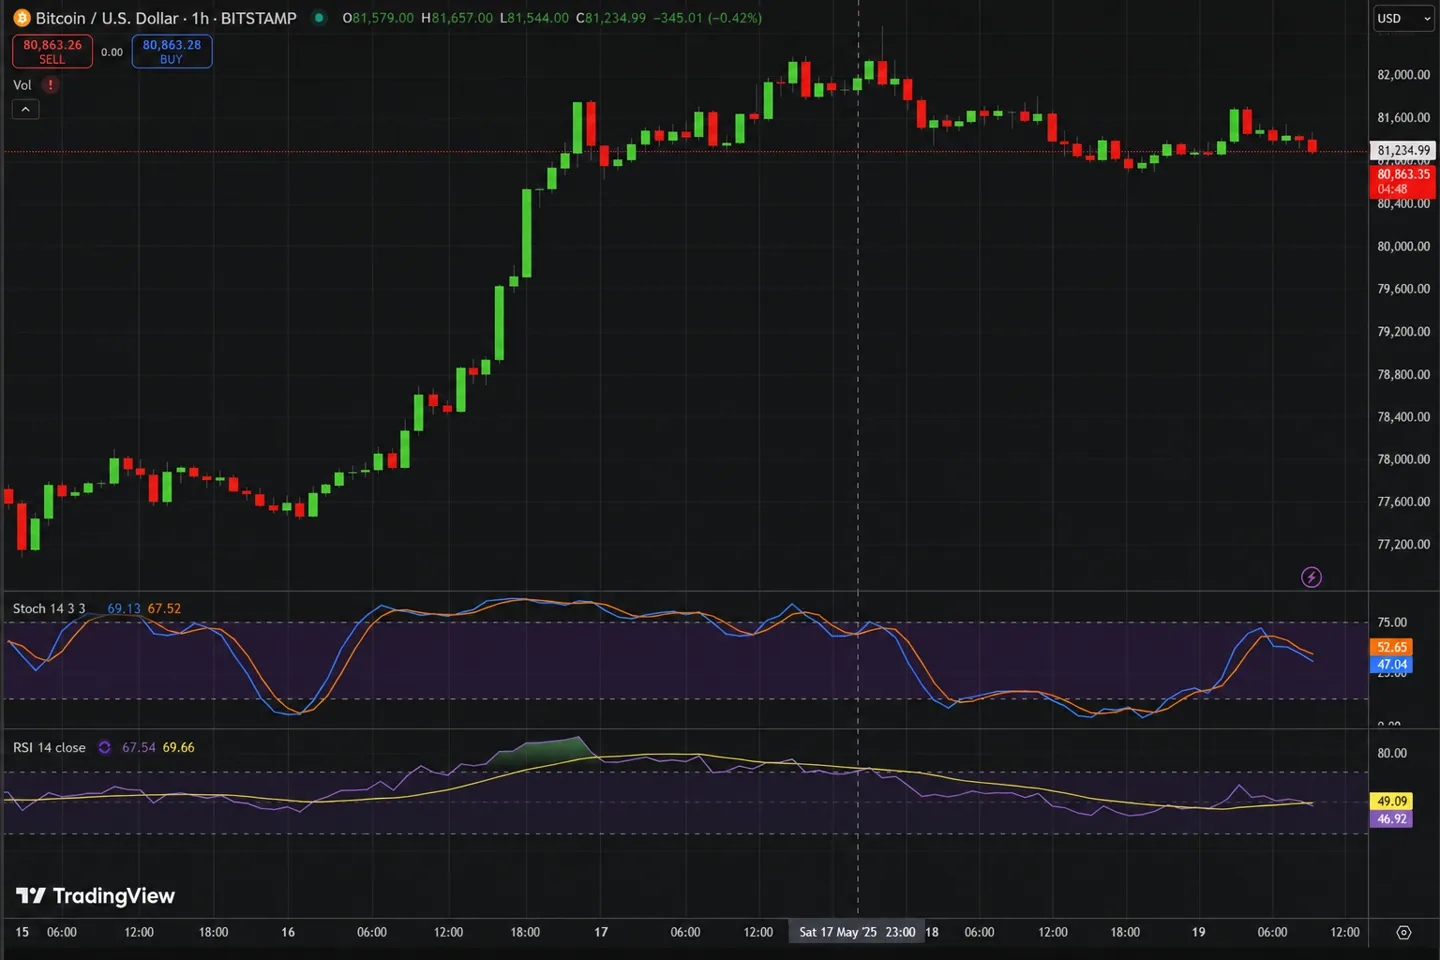Click the Bitcoin symbol logo icon
Screen dimensions: 1440x960
[22, 18]
